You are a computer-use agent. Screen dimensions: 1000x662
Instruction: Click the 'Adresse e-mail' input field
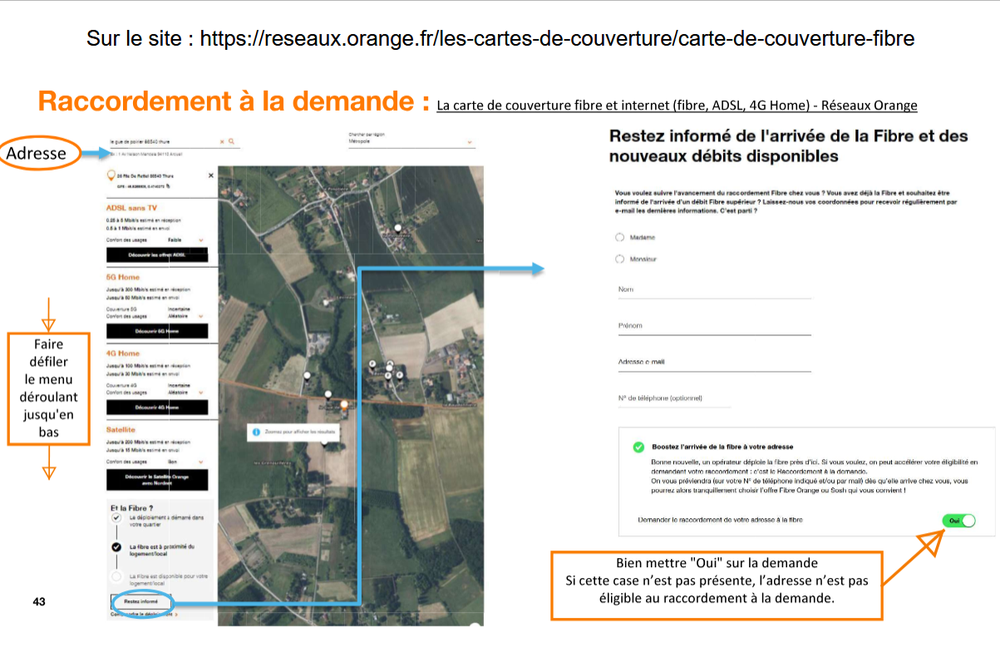pyautogui.click(x=713, y=362)
